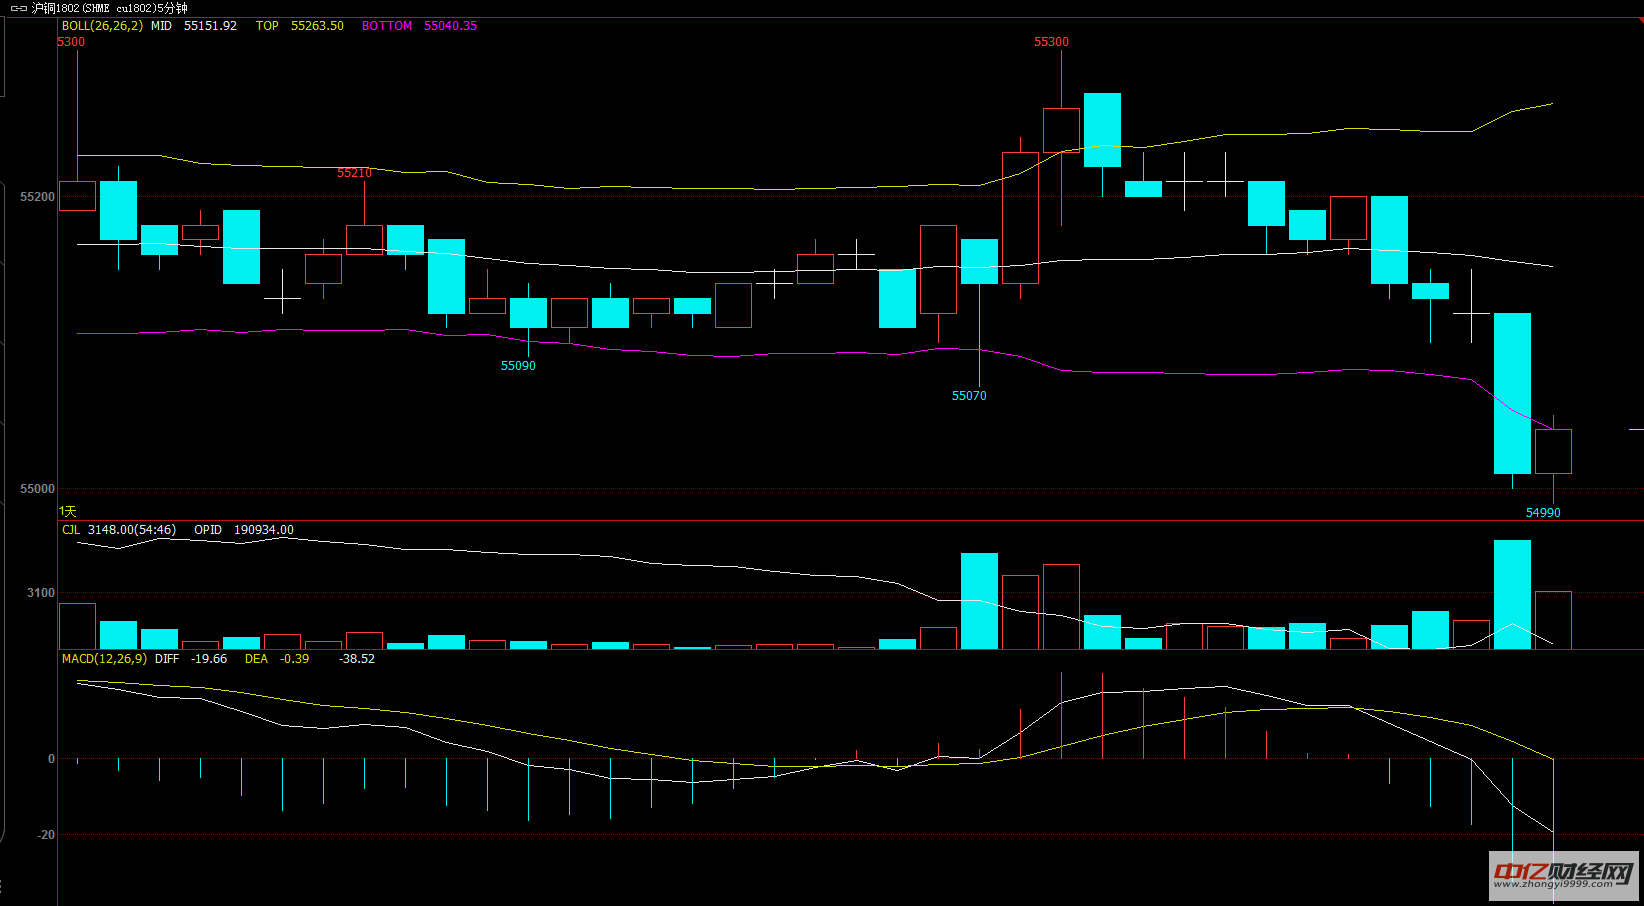This screenshot has height=906, width=1644.
Task: Click the 55000 price axis label
Action: click(x=37, y=489)
